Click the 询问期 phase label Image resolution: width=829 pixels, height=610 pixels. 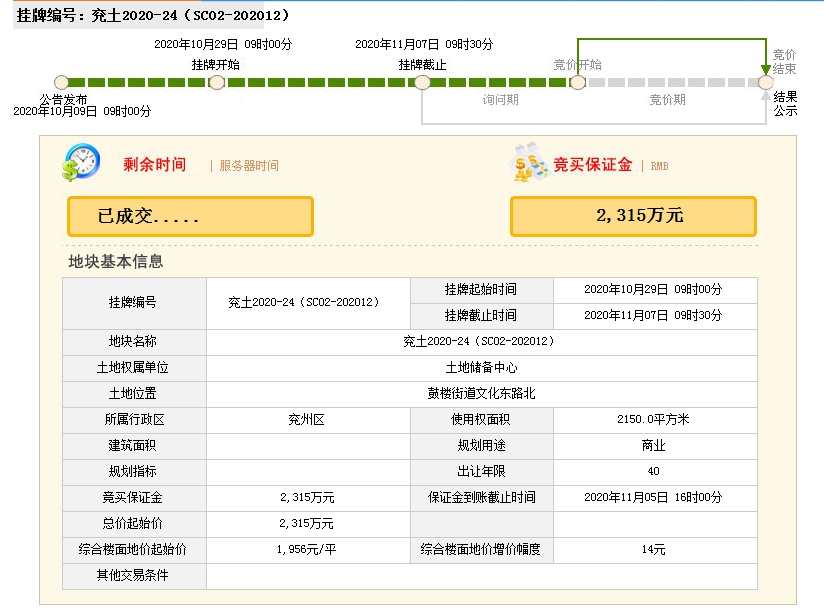(500, 100)
